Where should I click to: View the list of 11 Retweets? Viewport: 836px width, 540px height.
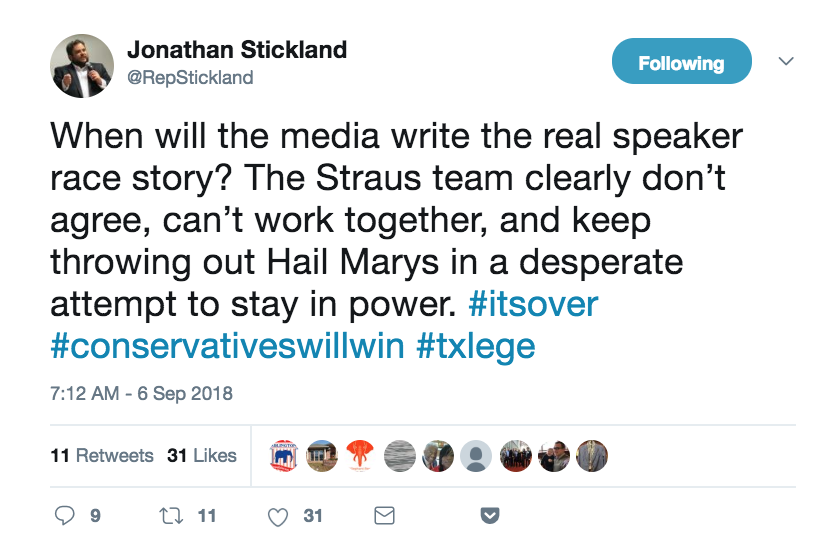click(x=102, y=456)
